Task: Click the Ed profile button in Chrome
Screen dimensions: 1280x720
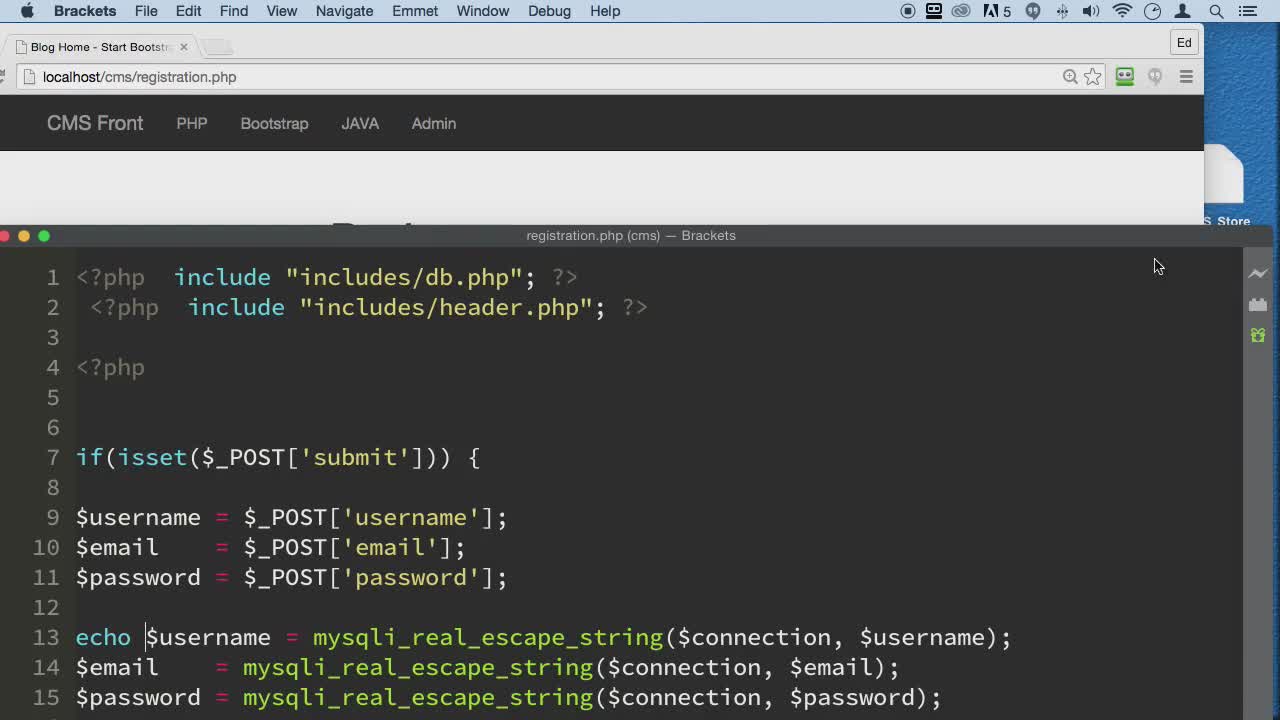Action: pyautogui.click(x=1184, y=43)
